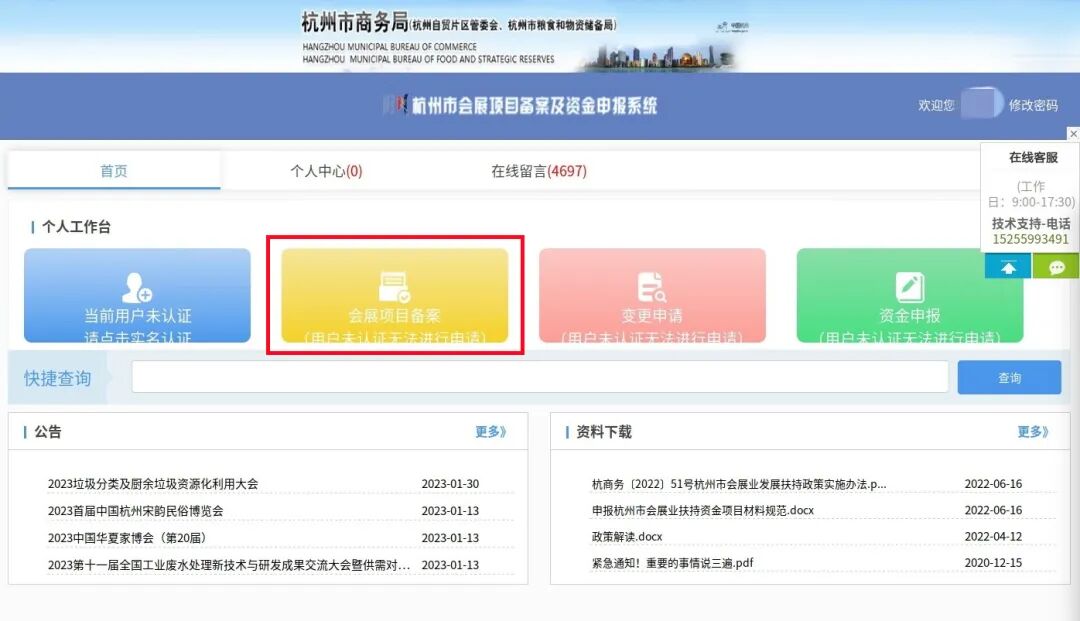The width and height of the screenshot is (1080, 621).
Task: Select the 首页 home tab
Action: (x=113, y=170)
